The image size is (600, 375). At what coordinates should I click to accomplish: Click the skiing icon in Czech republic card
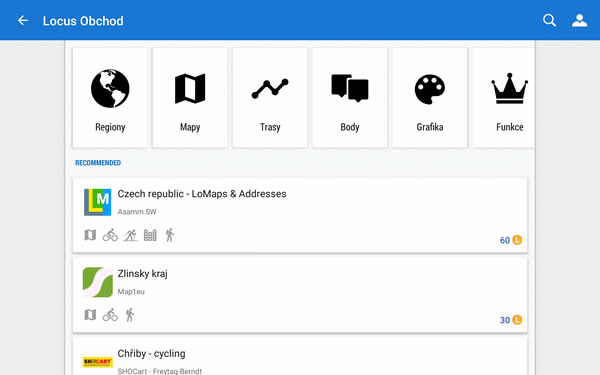130,235
